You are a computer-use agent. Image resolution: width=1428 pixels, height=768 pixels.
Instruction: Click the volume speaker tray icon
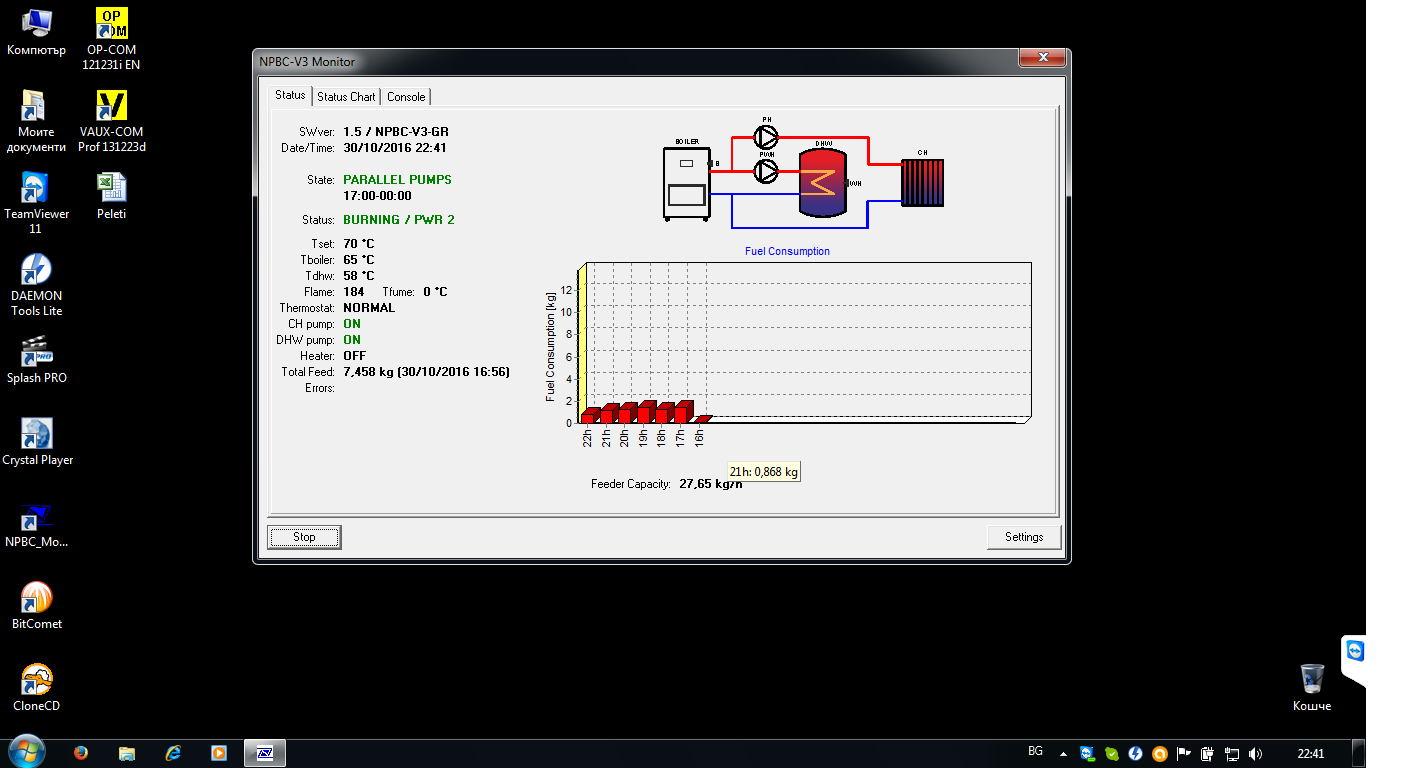1255,753
